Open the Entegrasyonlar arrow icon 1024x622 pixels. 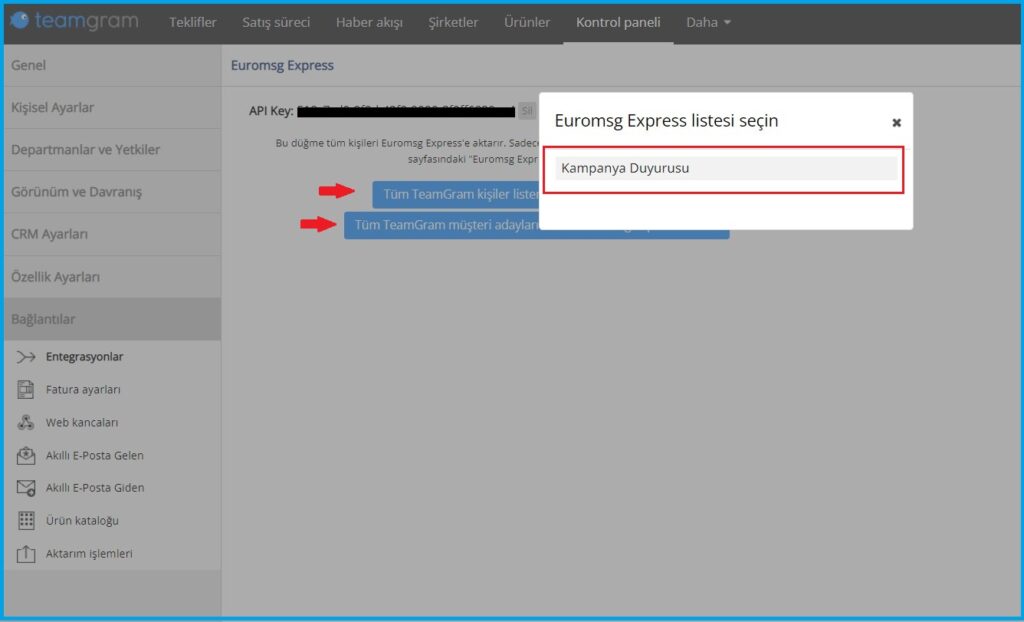(x=26, y=357)
